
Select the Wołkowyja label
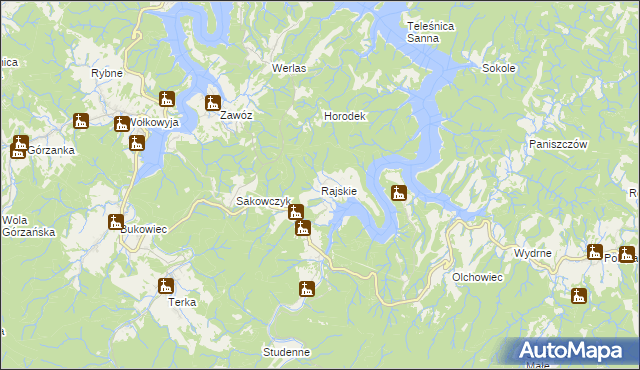click(153, 122)
